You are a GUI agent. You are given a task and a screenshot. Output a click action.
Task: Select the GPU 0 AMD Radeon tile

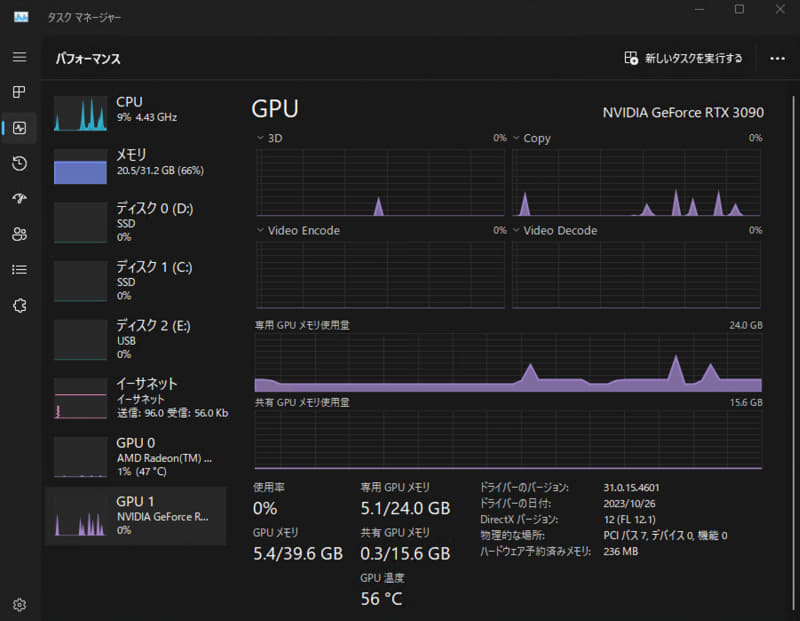click(x=135, y=455)
